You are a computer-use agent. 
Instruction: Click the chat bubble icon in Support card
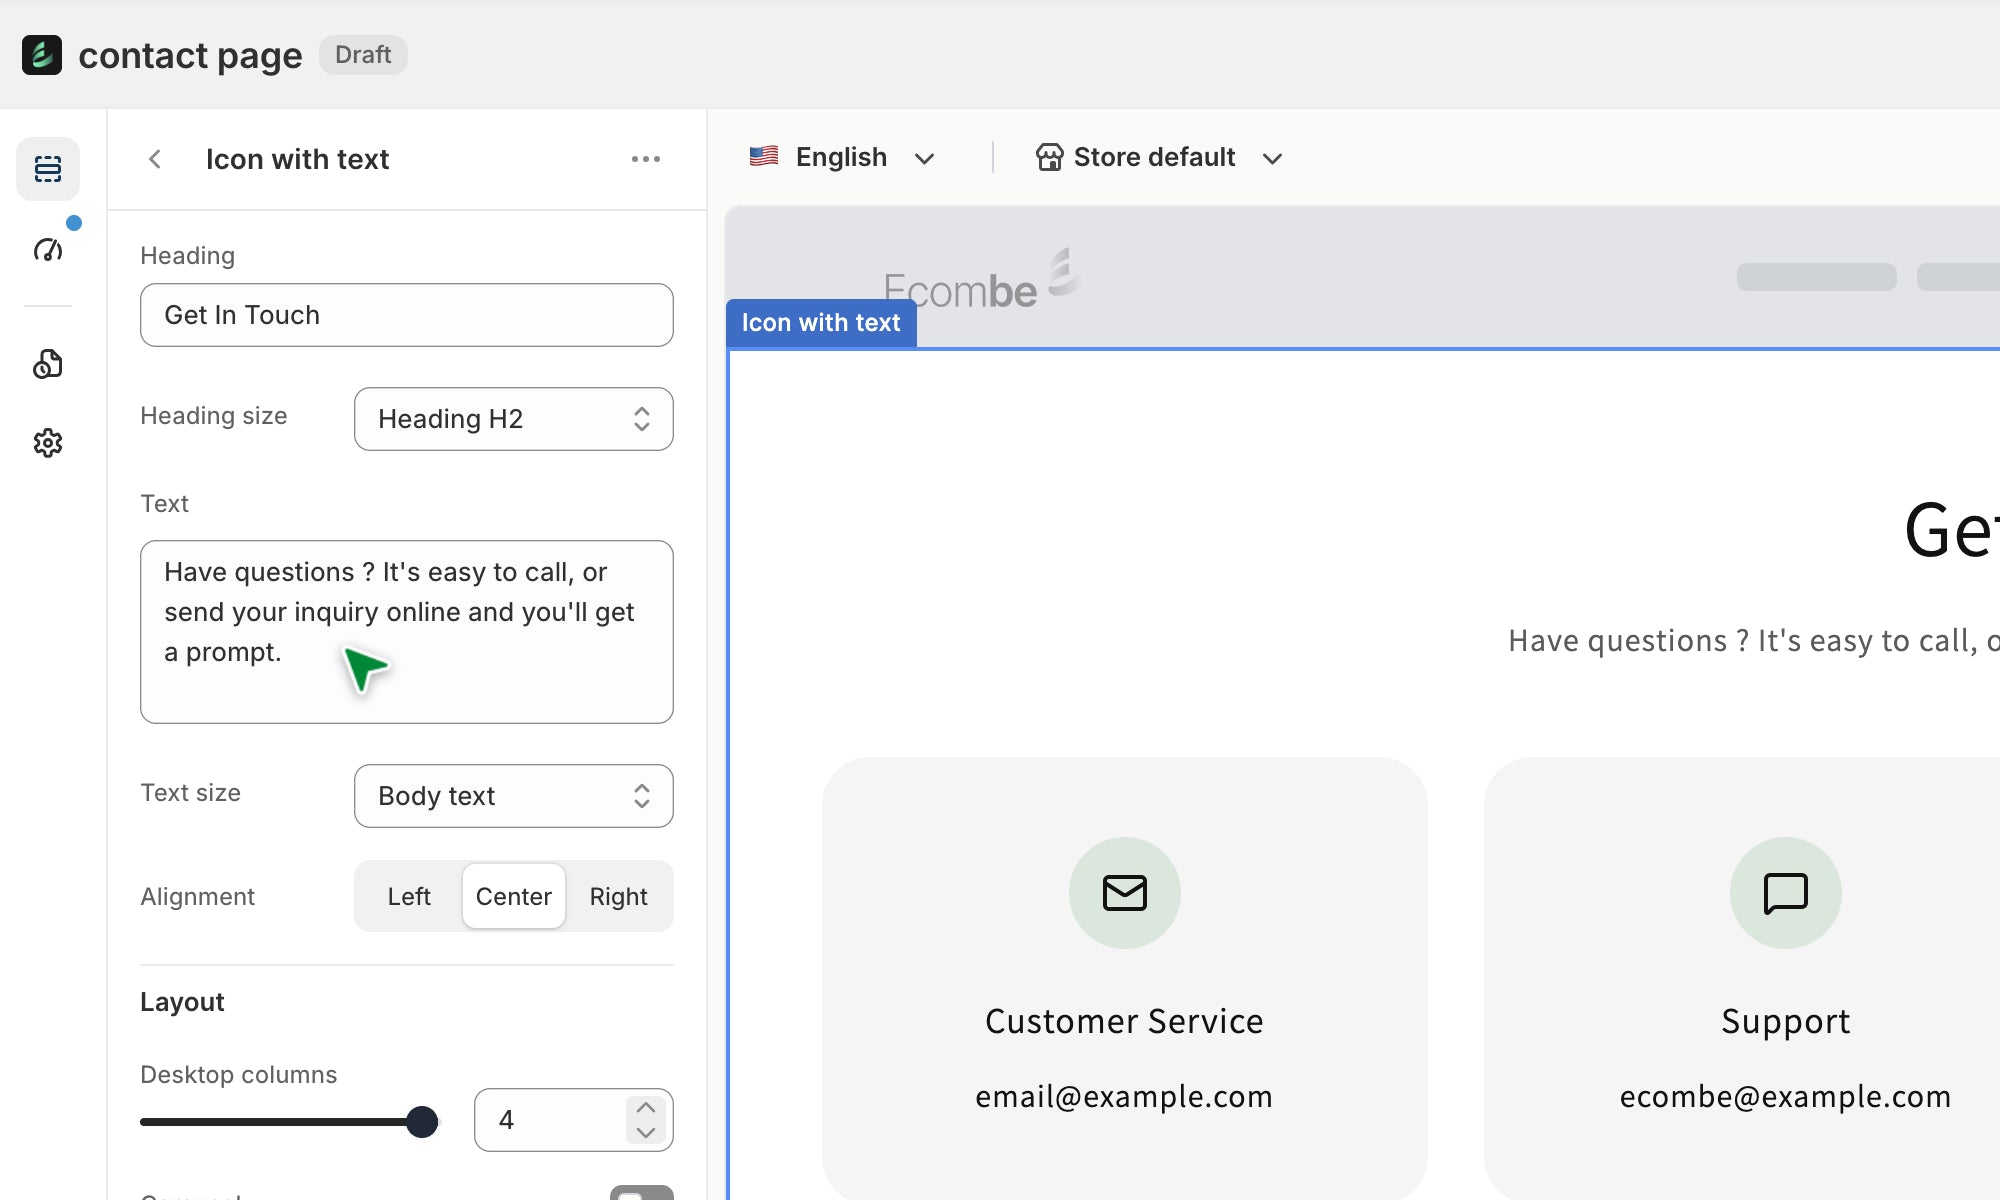(x=1785, y=892)
